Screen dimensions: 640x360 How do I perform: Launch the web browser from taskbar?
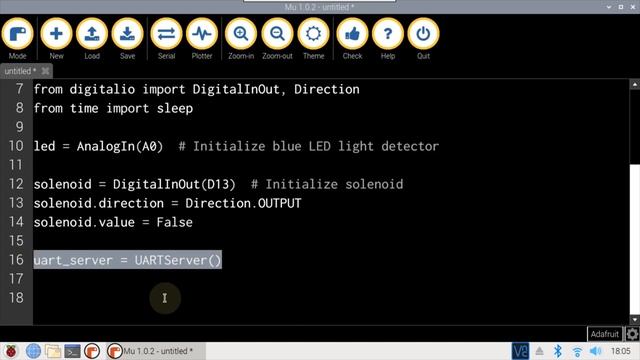click(33, 351)
